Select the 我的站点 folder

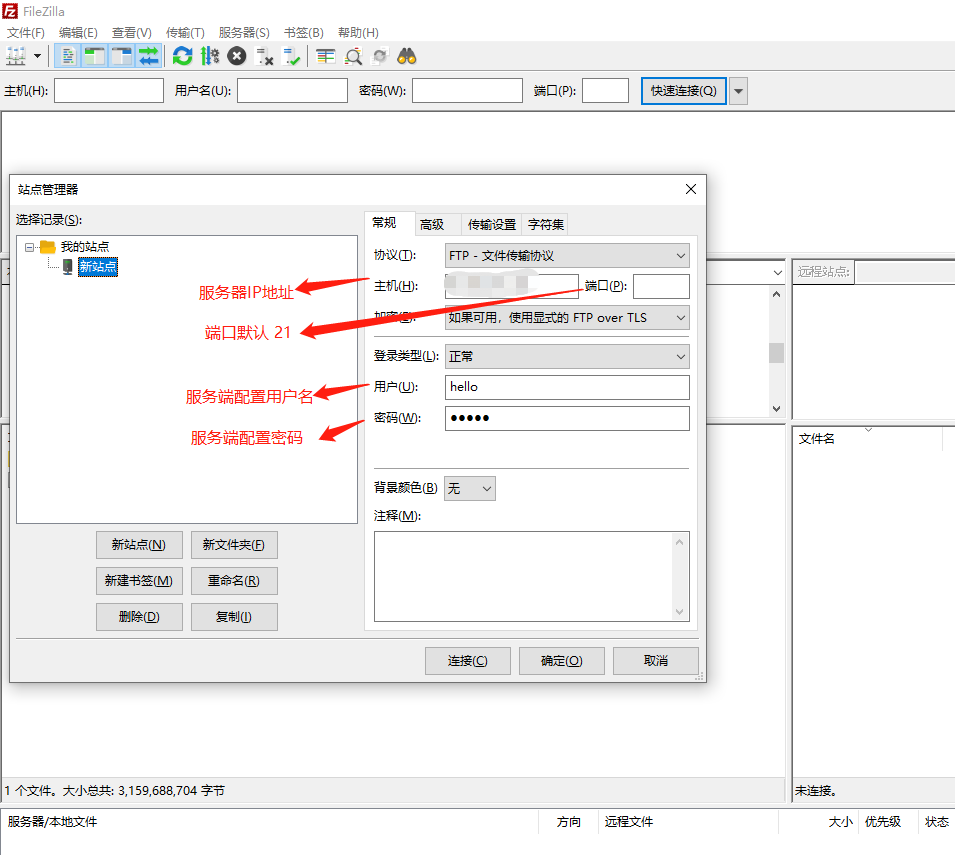pos(85,247)
